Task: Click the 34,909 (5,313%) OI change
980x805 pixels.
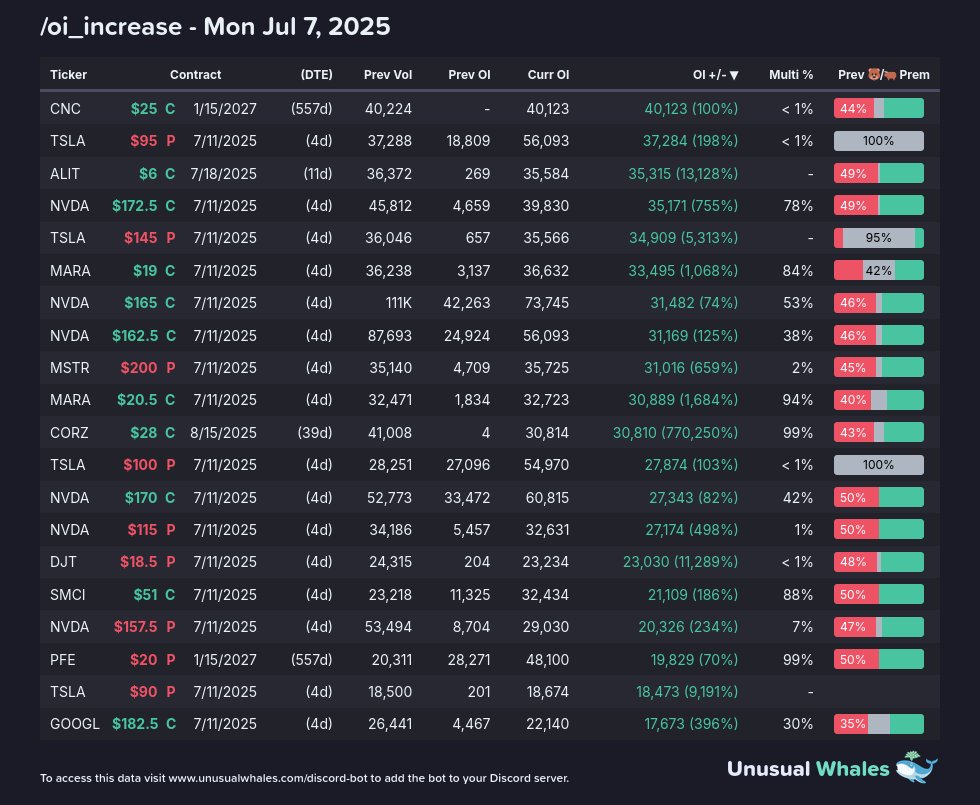Action: 683,238
